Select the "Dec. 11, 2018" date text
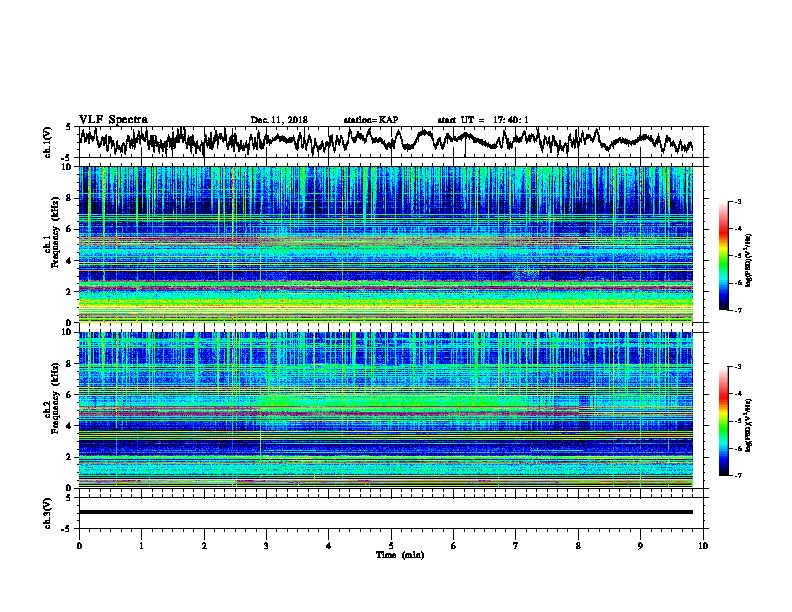The height and width of the screenshot is (612, 792). click(x=279, y=120)
